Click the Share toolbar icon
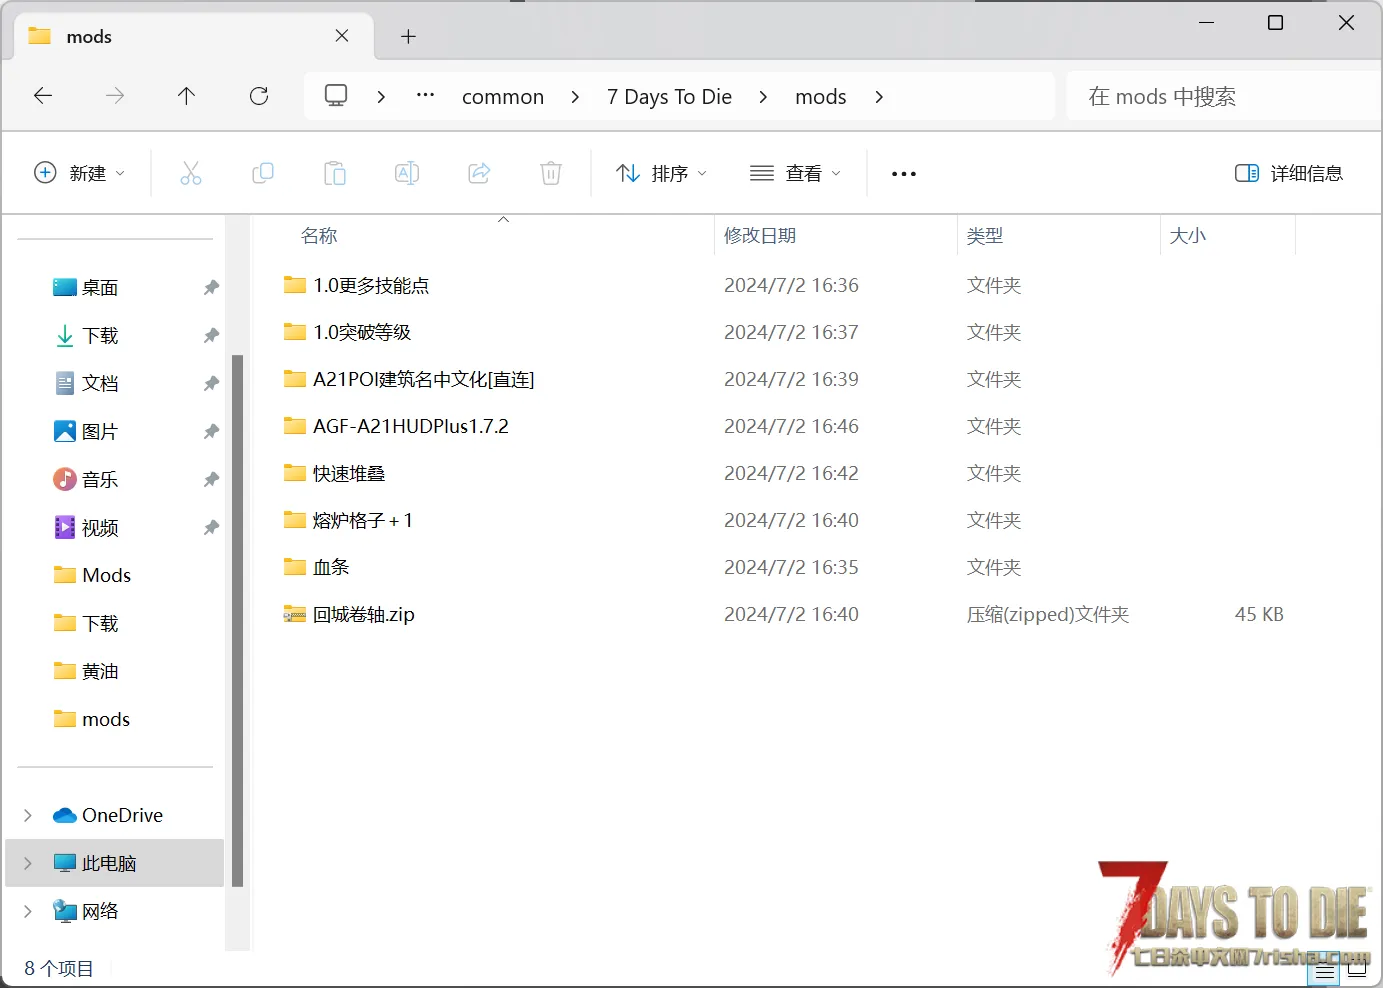Screen dimensions: 1383x988 (x=479, y=173)
